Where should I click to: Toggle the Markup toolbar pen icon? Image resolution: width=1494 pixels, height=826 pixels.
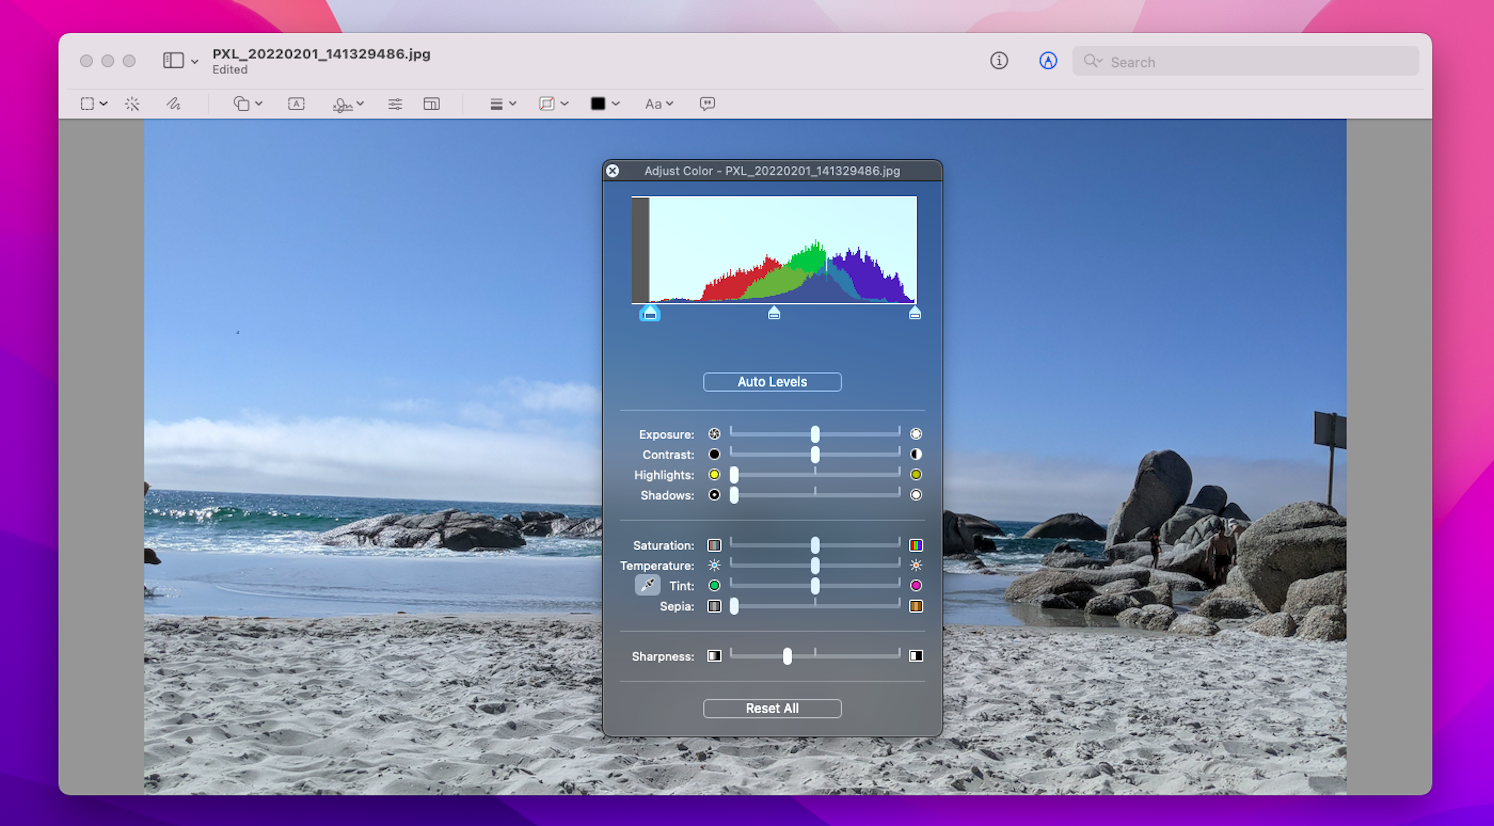[1047, 60]
